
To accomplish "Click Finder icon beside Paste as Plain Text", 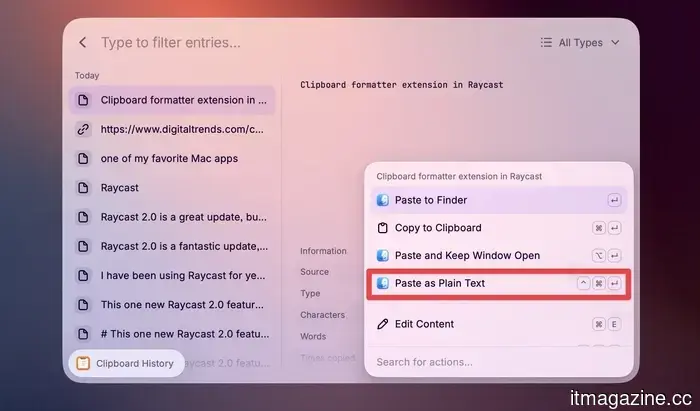I will pos(383,283).
